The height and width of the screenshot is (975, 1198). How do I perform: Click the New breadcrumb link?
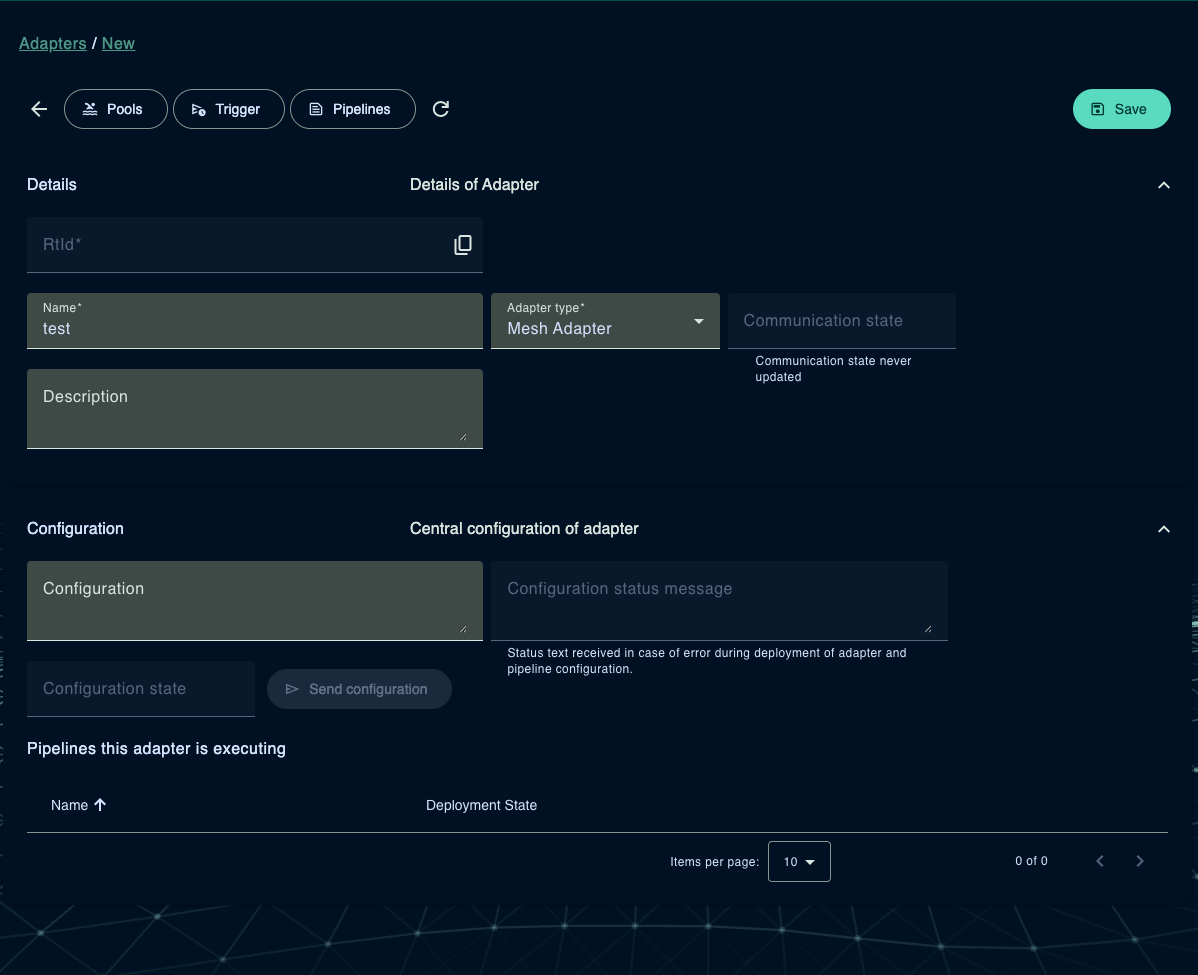click(118, 44)
